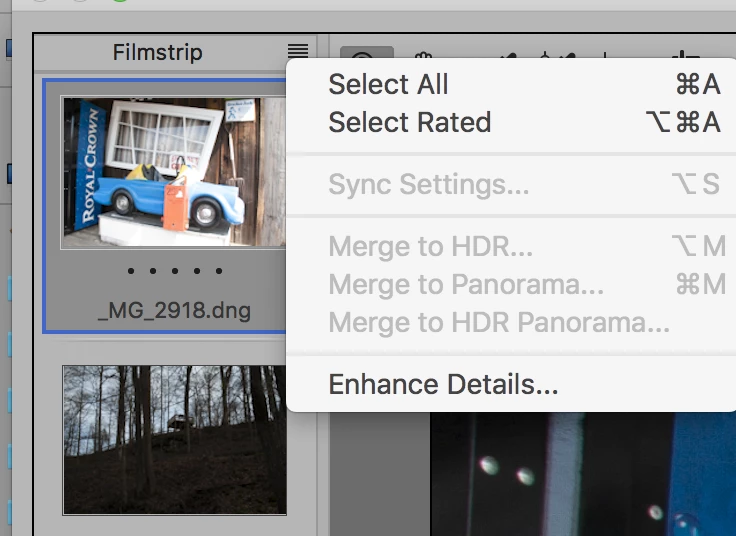Click the Filmstrip panel title
Screen dimensions: 736x536
(158, 52)
